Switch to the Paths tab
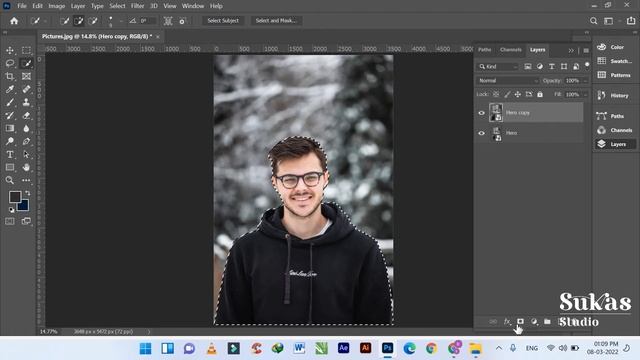The width and height of the screenshot is (640, 360). pos(484,50)
